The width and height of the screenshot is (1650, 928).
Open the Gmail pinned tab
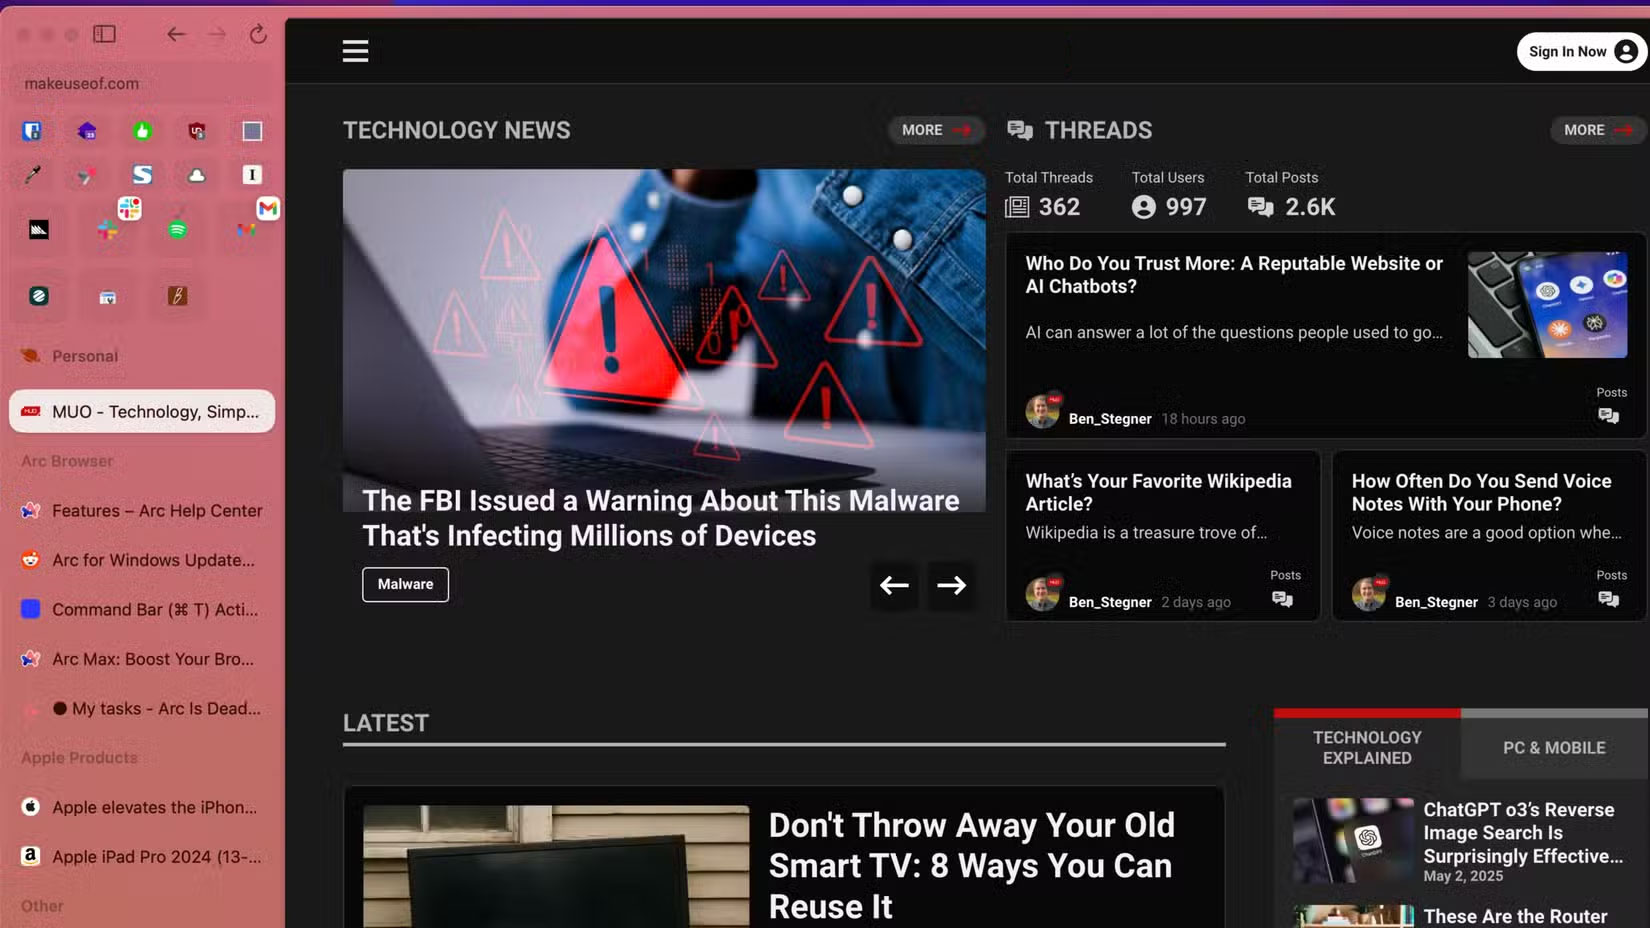(x=269, y=209)
